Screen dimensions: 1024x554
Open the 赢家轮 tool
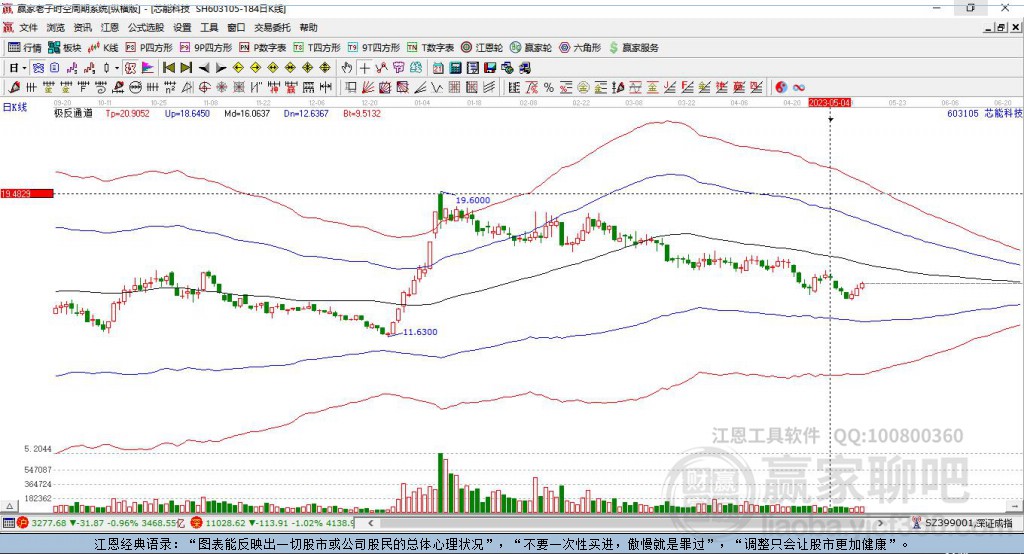pos(530,48)
